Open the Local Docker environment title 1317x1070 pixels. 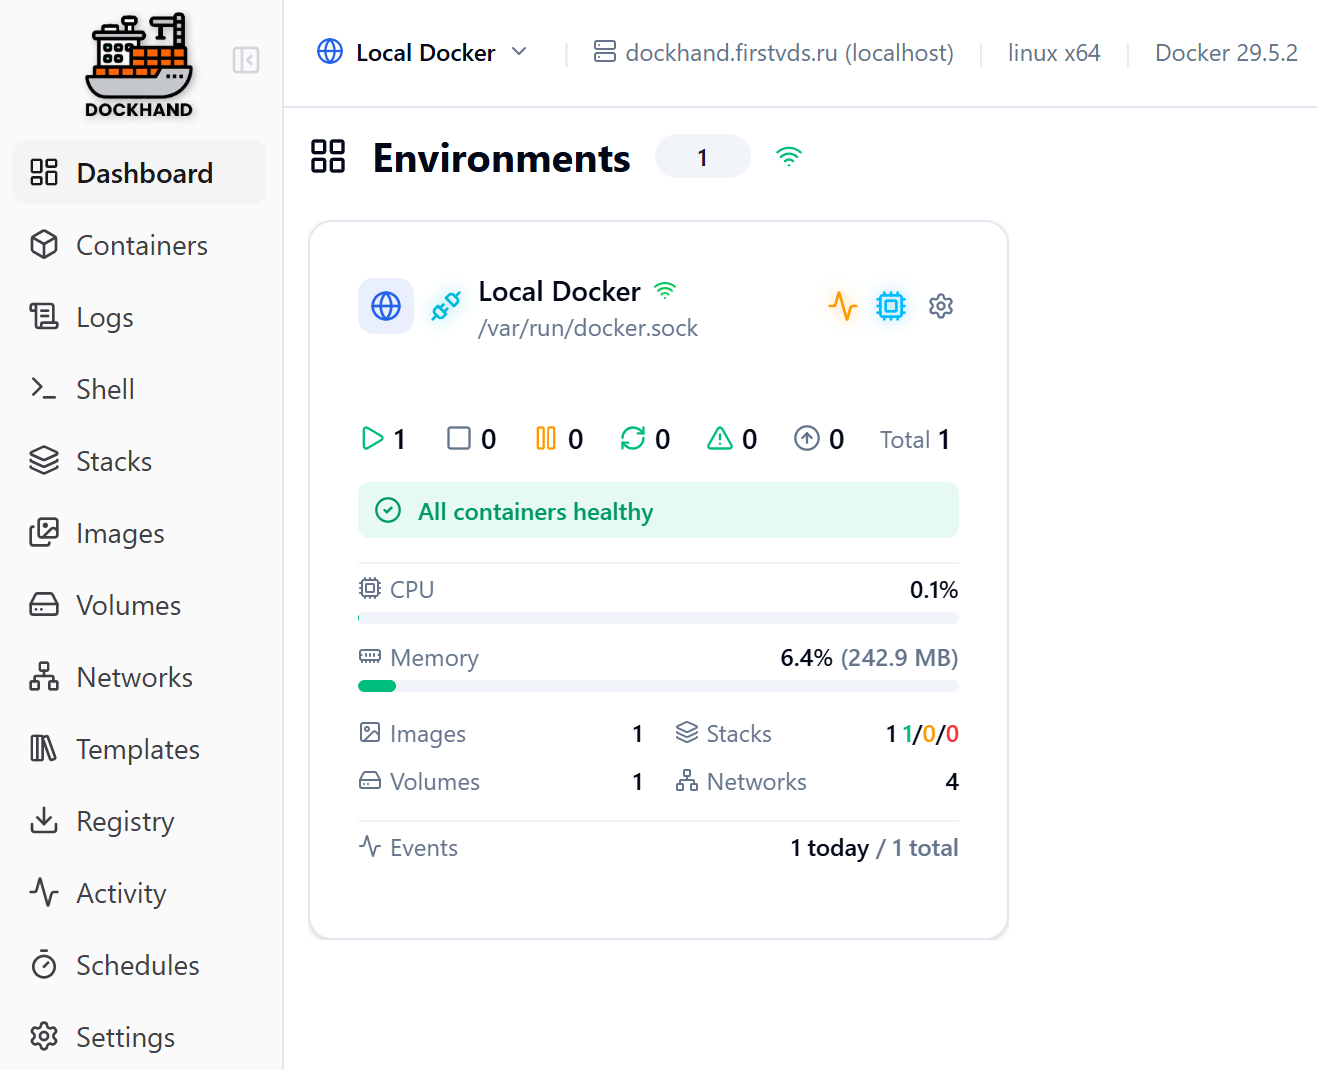[559, 291]
